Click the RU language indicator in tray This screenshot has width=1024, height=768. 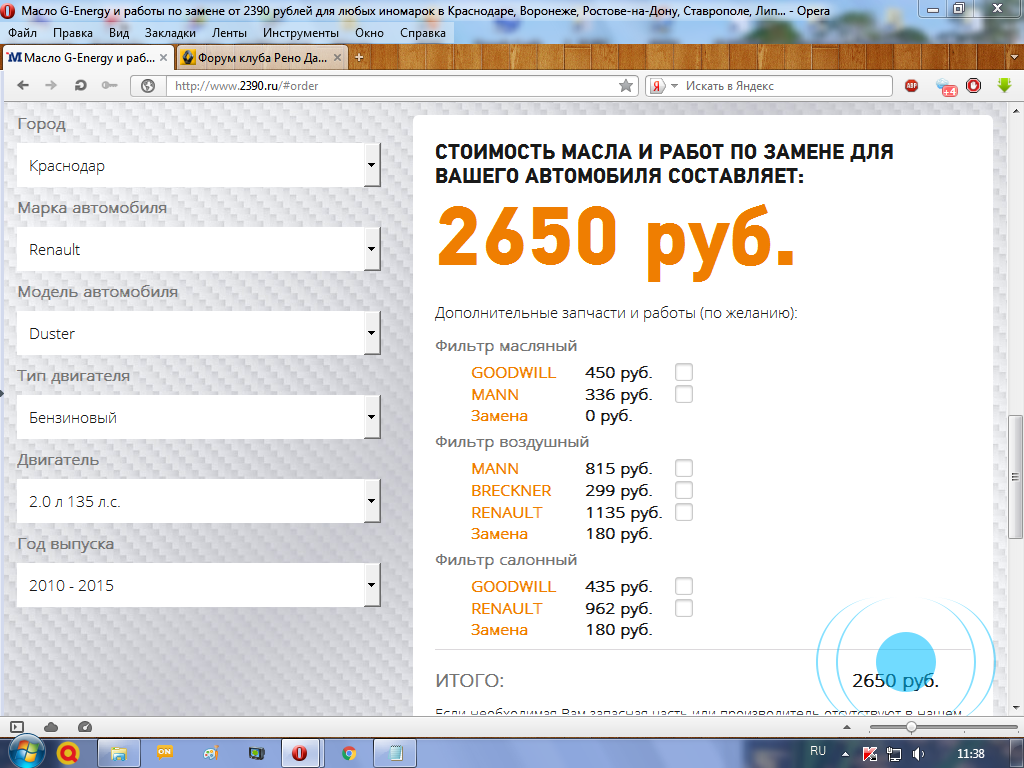[x=818, y=751]
